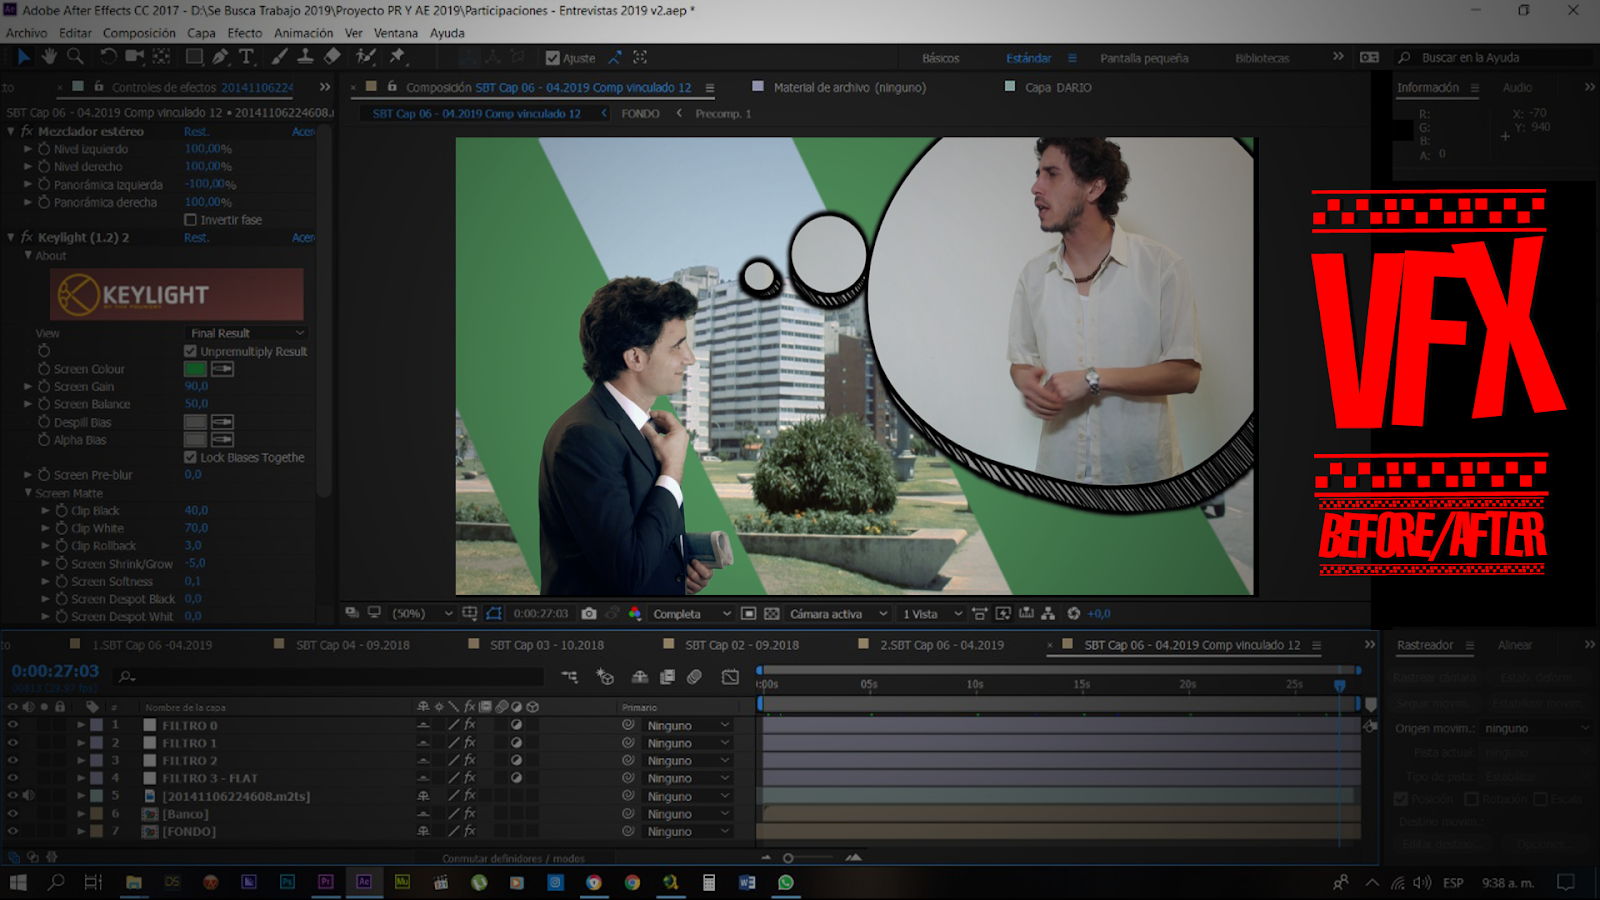Take a snapshot with camera icon

(589, 613)
